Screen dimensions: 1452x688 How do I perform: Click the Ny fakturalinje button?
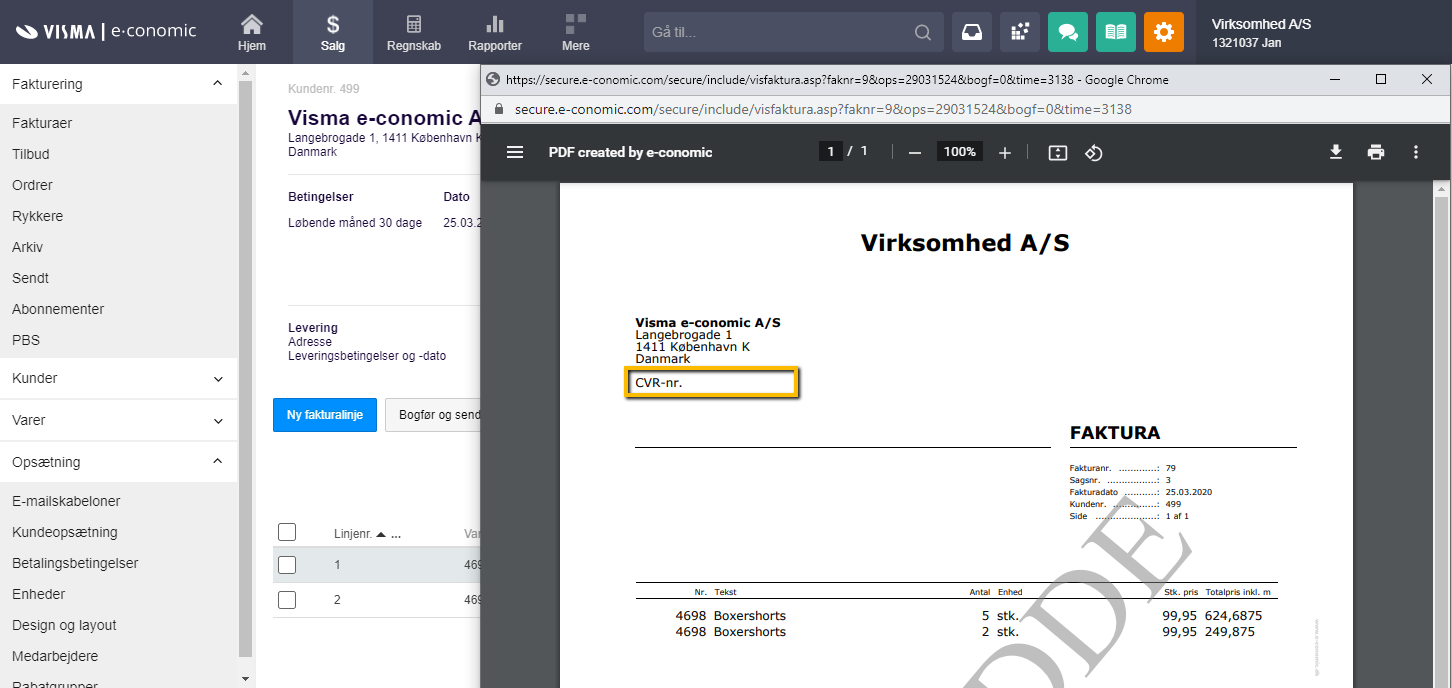pyautogui.click(x=324, y=415)
